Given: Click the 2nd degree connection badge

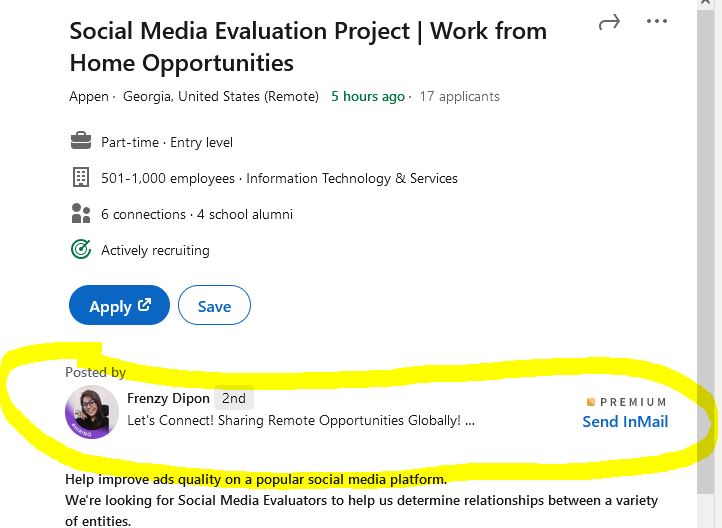Looking at the screenshot, I should [234, 398].
